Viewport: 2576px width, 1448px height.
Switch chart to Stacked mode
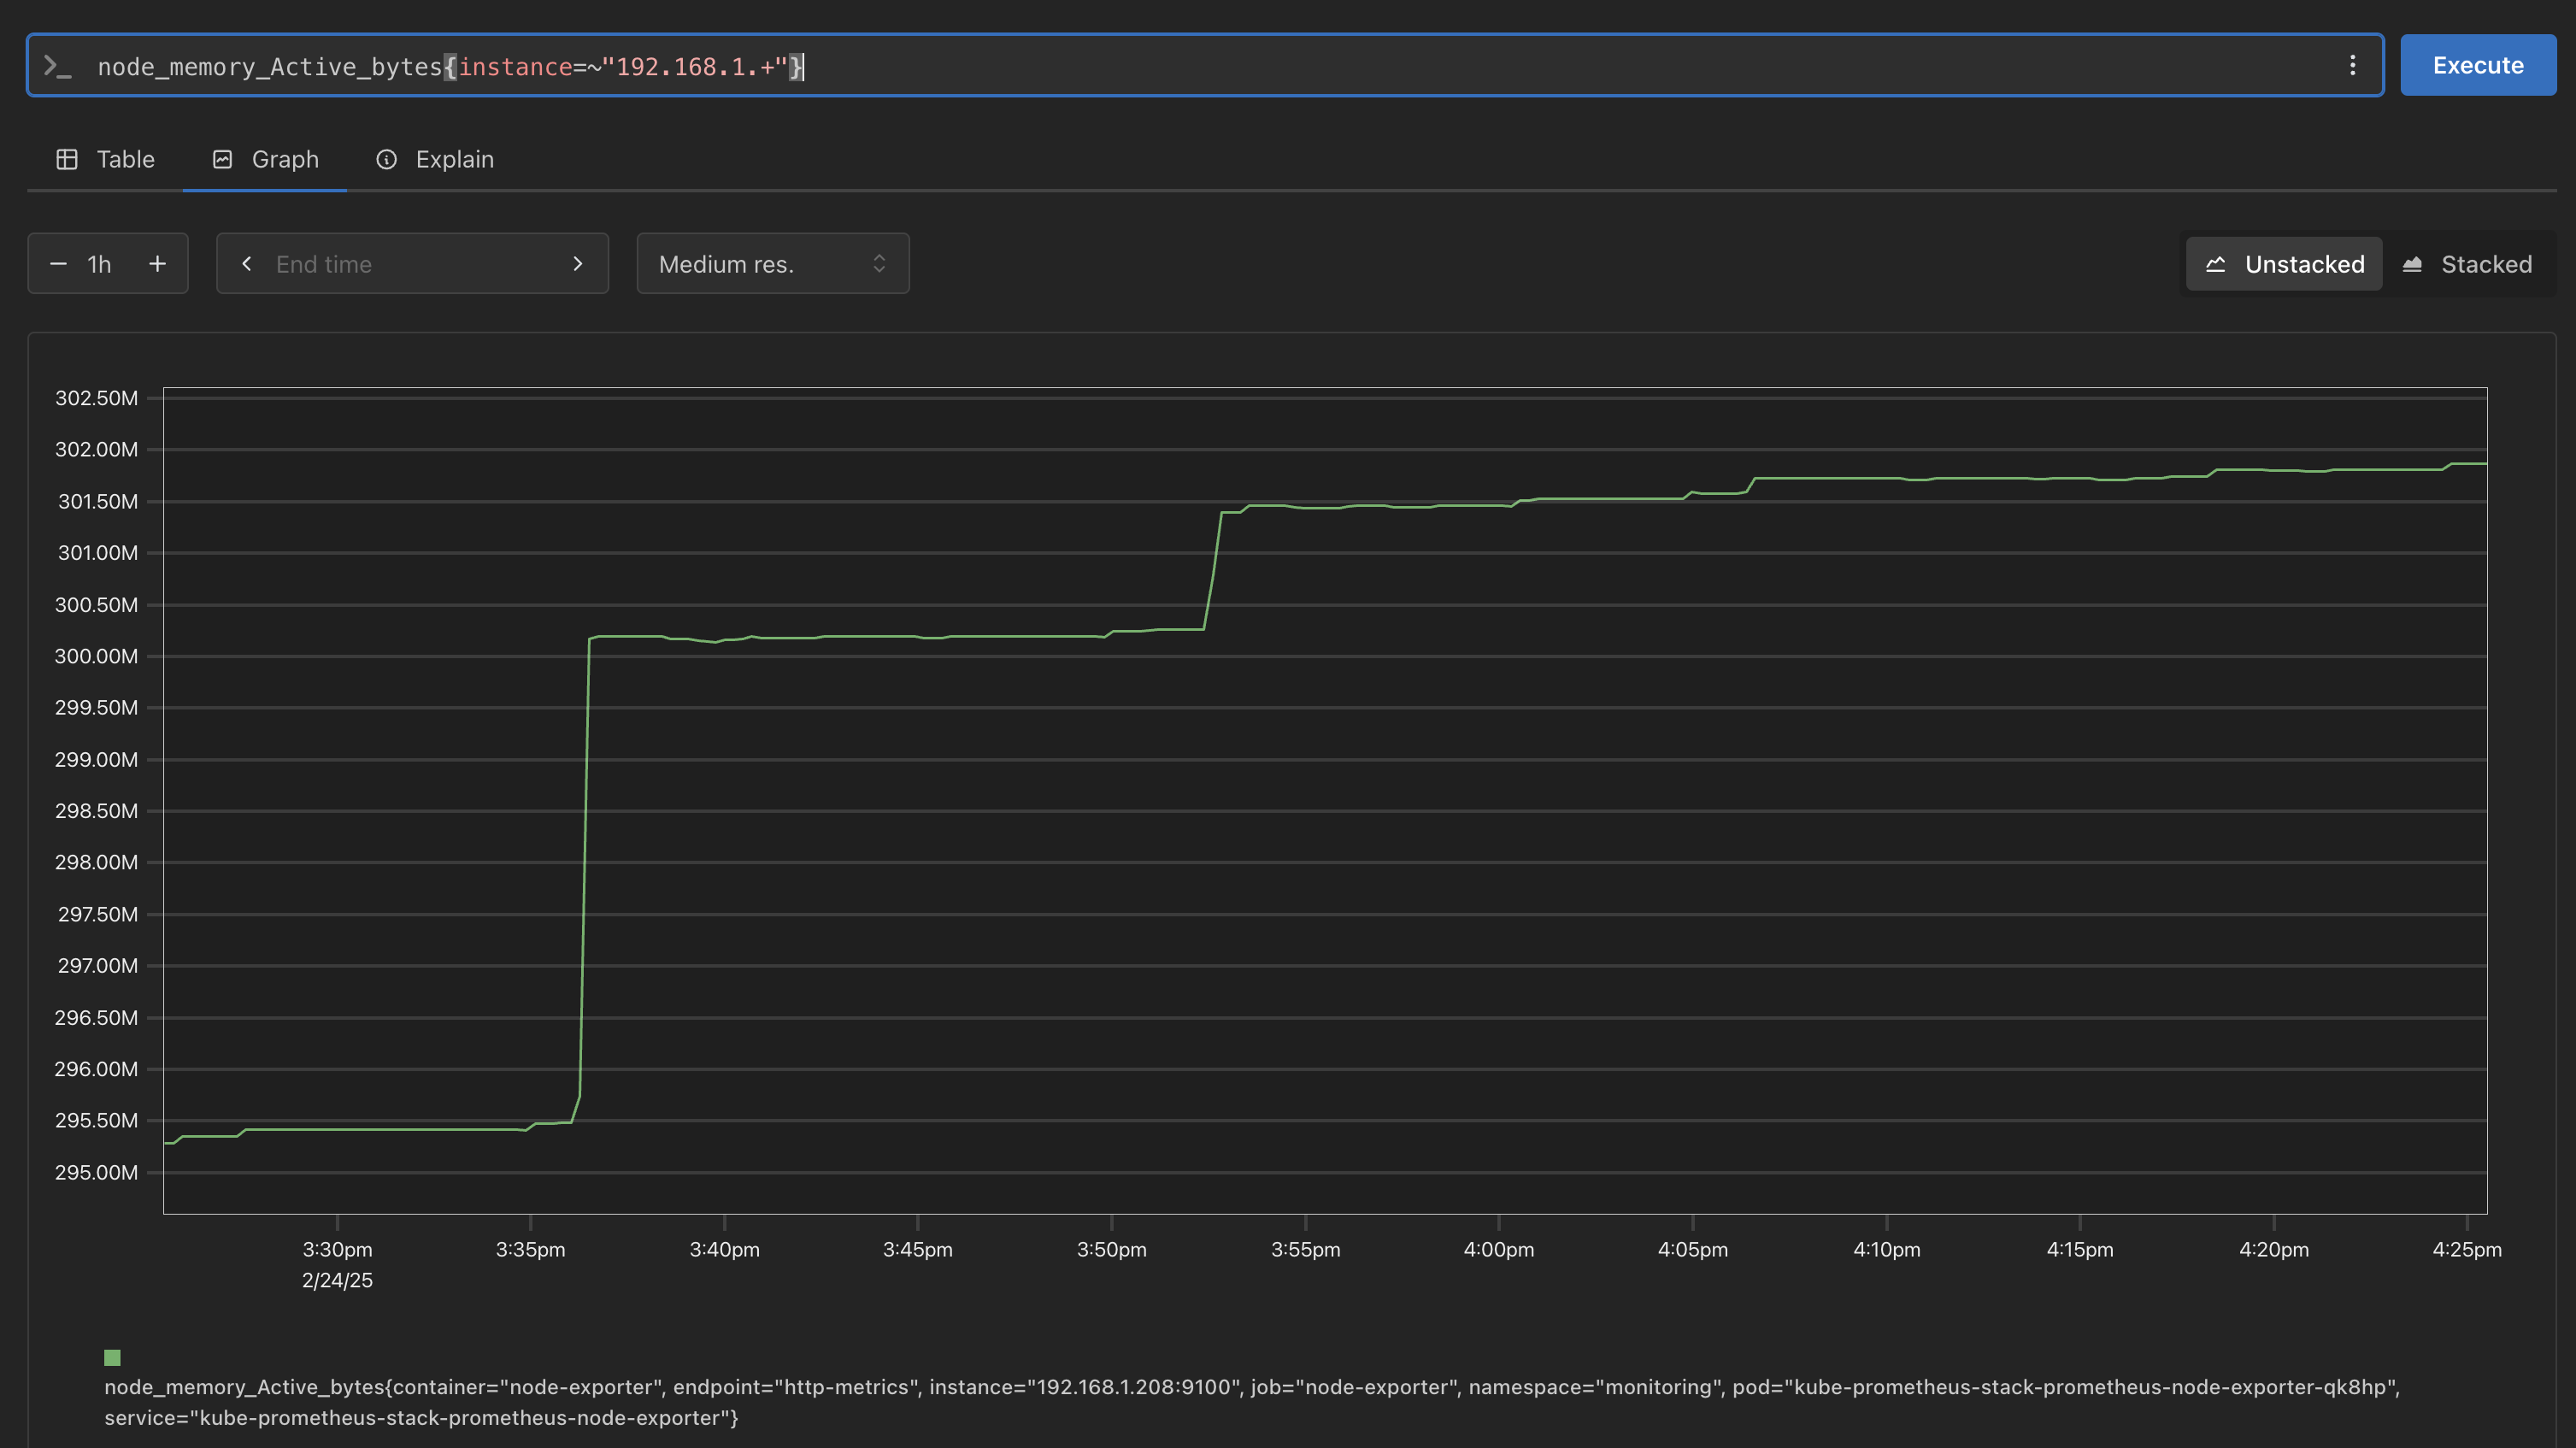point(2467,264)
